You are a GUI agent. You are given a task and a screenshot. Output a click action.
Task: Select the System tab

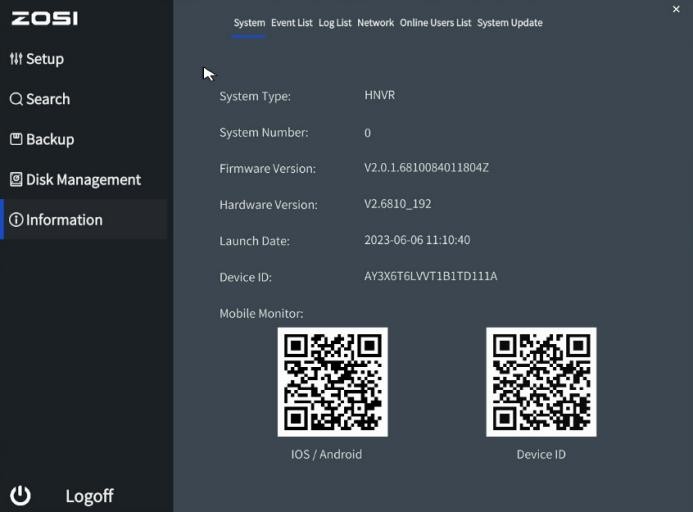pos(249,23)
